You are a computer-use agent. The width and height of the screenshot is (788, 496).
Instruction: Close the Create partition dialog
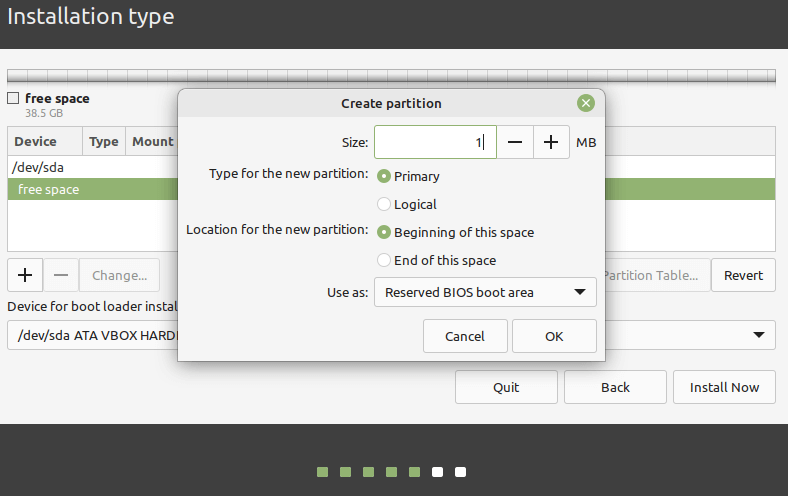[586, 103]
